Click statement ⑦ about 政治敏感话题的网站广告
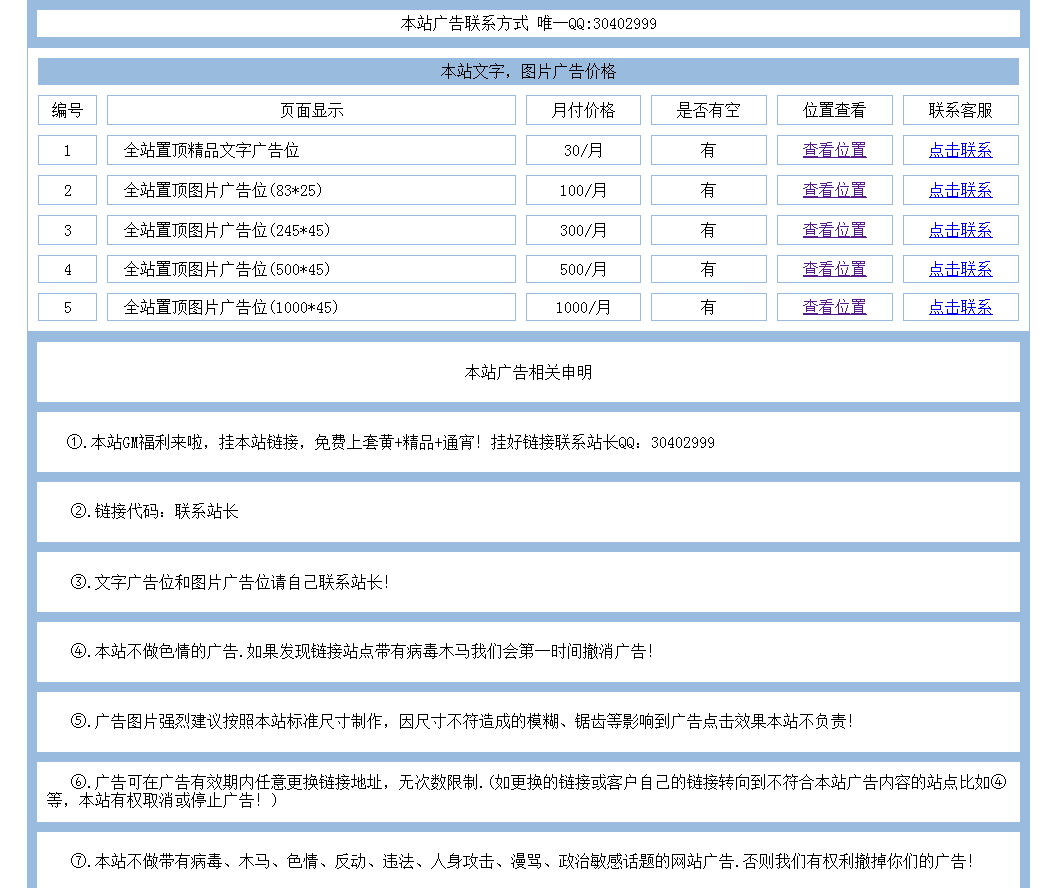Image resolution: width=1054 pixels, height=888 pixels. (528, 860)
